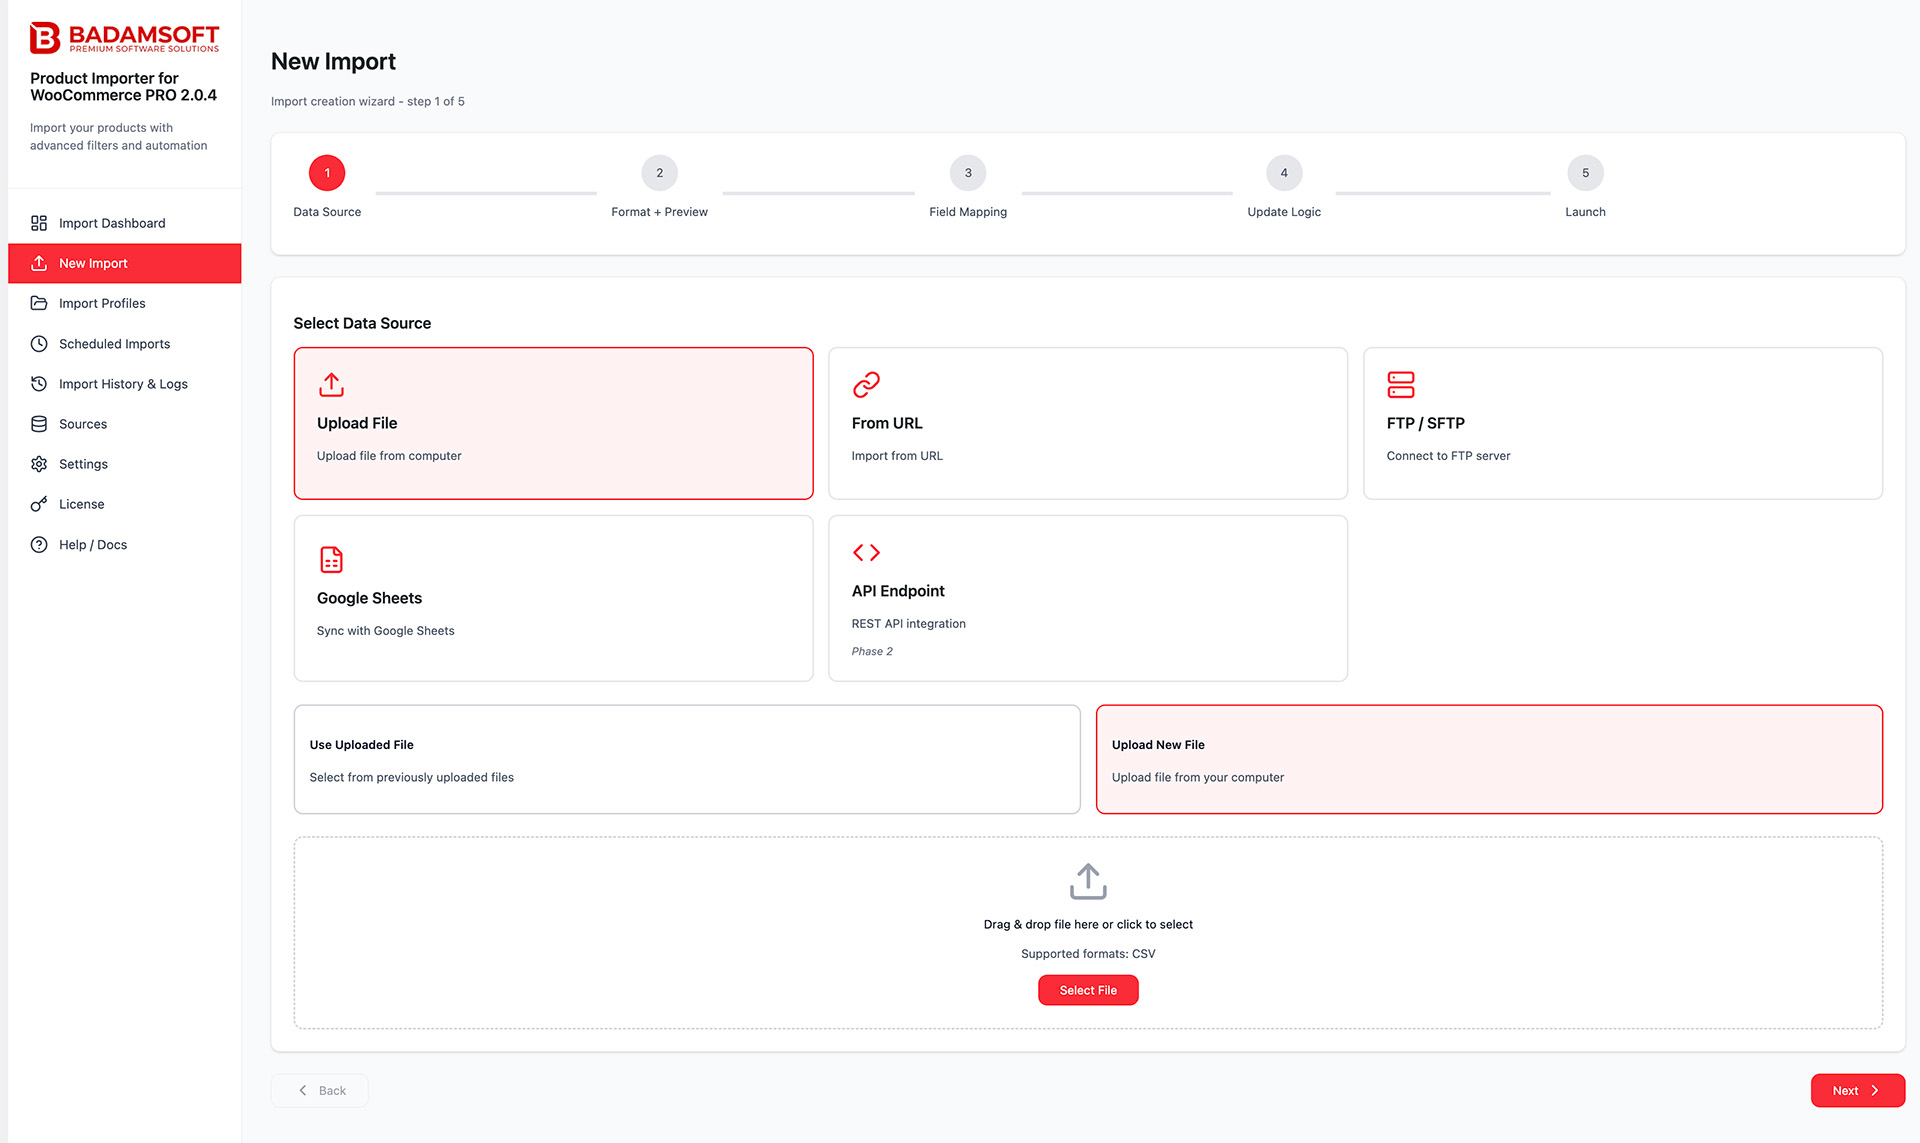Click the API Endpoint code brackets icon
The height and width of the screenshot is (1143, 1920).
pos(866,552)
